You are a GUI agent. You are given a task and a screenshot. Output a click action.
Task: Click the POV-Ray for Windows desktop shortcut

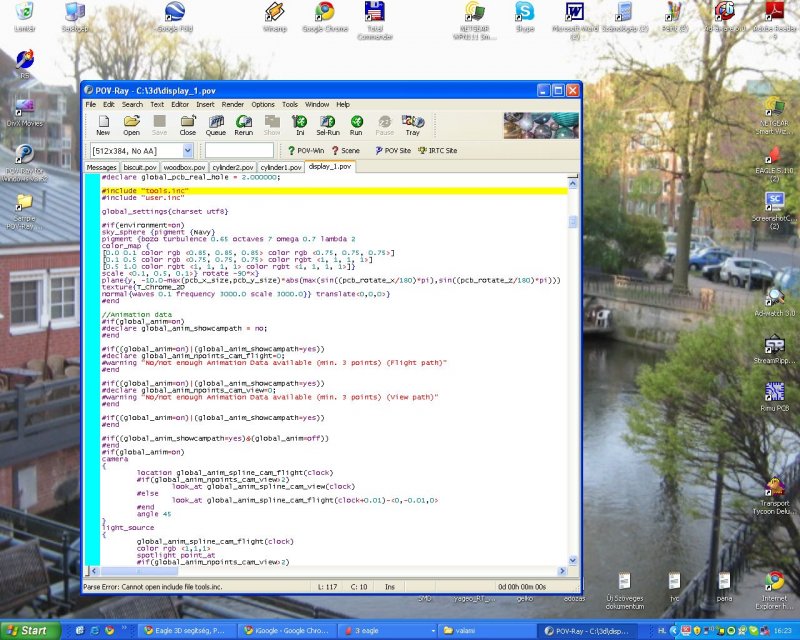[x=24, y=163]
